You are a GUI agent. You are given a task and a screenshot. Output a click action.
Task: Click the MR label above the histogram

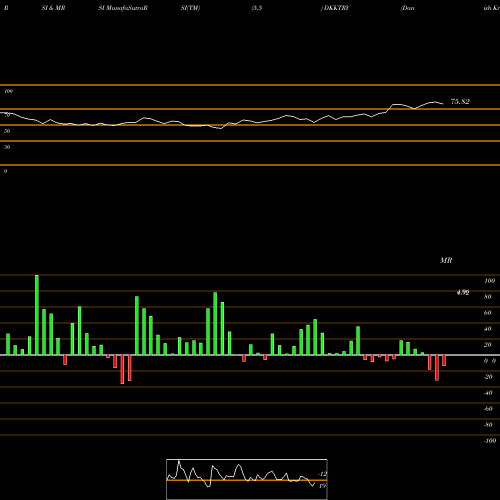[x=446, y=260]
